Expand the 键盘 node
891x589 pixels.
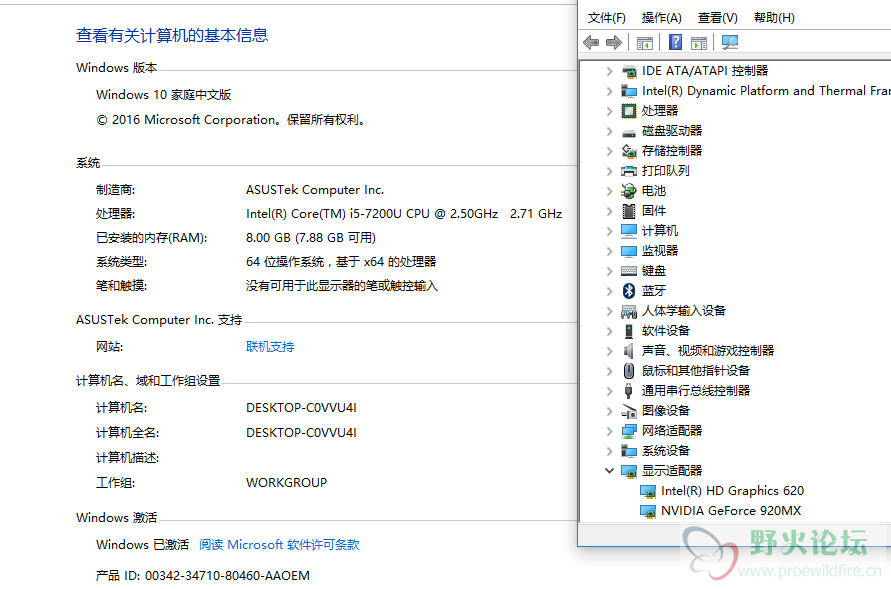click(x=609, y=271)
